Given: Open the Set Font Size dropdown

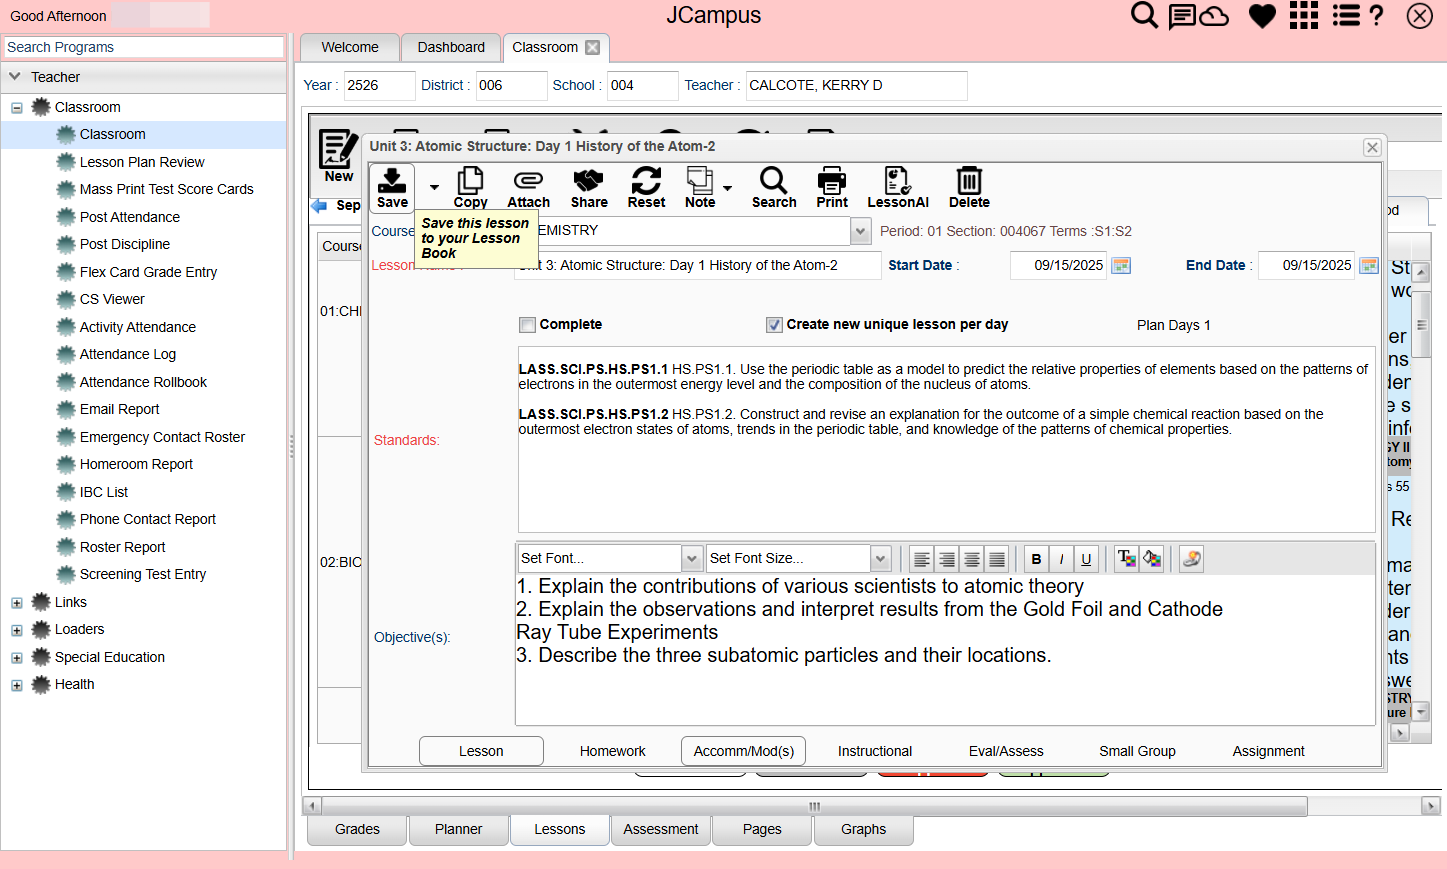Looking at the screenshot, I should point(880,558).
